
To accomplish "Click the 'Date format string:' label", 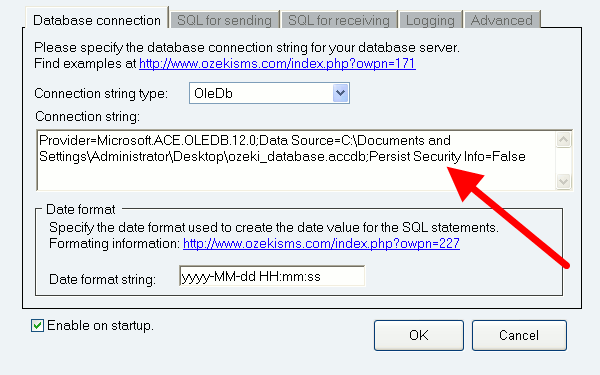I will (x=102, y=279).
